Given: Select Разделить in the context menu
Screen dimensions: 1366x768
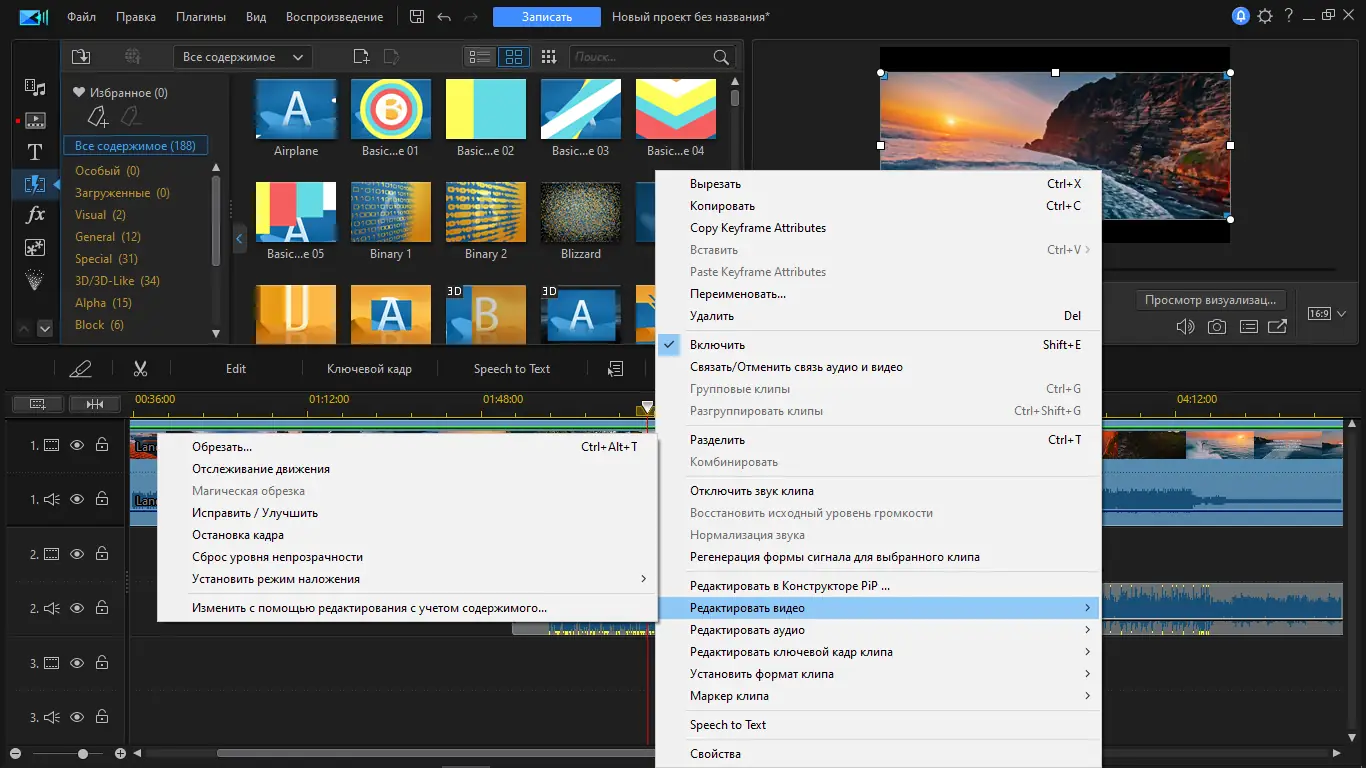Looking at the screenshot, I should point(878,440).
